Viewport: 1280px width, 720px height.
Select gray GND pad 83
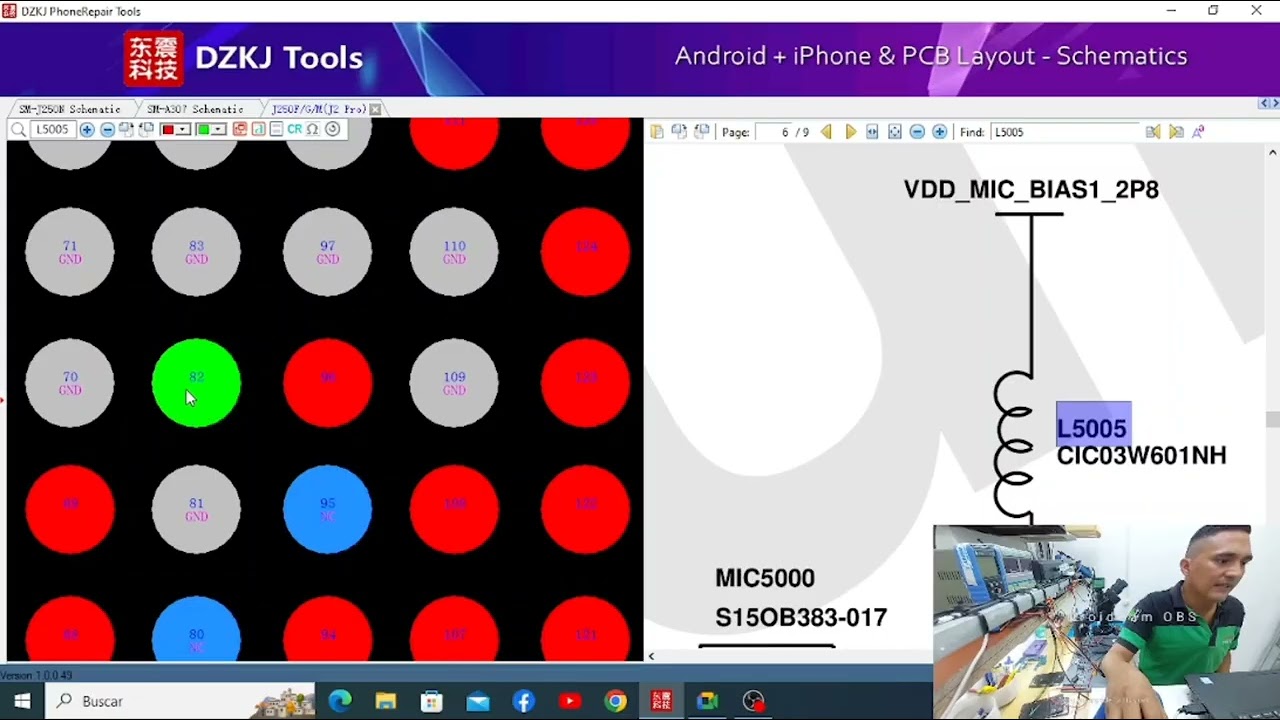[x=196, y=252]
